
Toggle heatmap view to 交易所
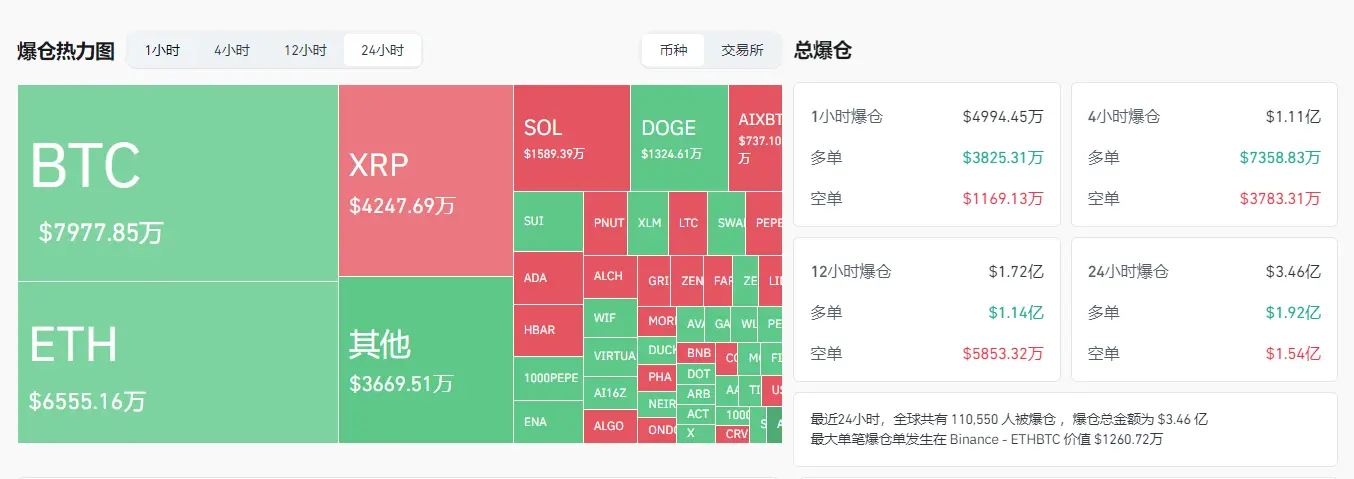(x=742, y=50)
